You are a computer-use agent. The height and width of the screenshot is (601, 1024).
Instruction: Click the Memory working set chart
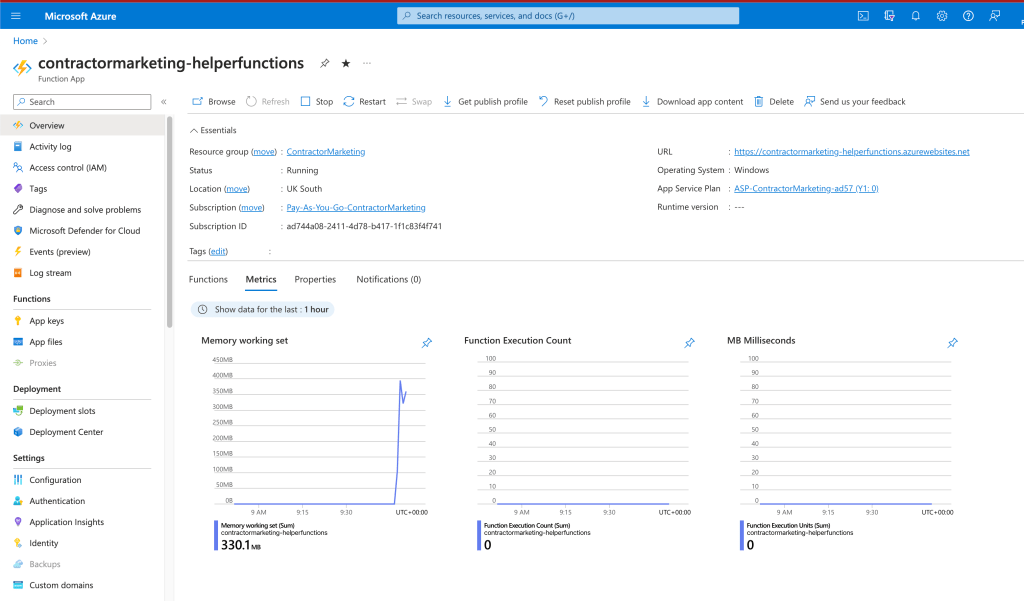click(319, 432)
